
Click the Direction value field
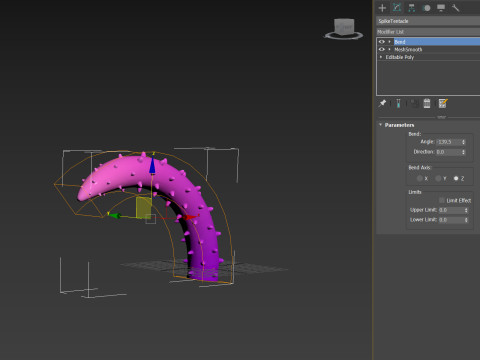(449, 152)
